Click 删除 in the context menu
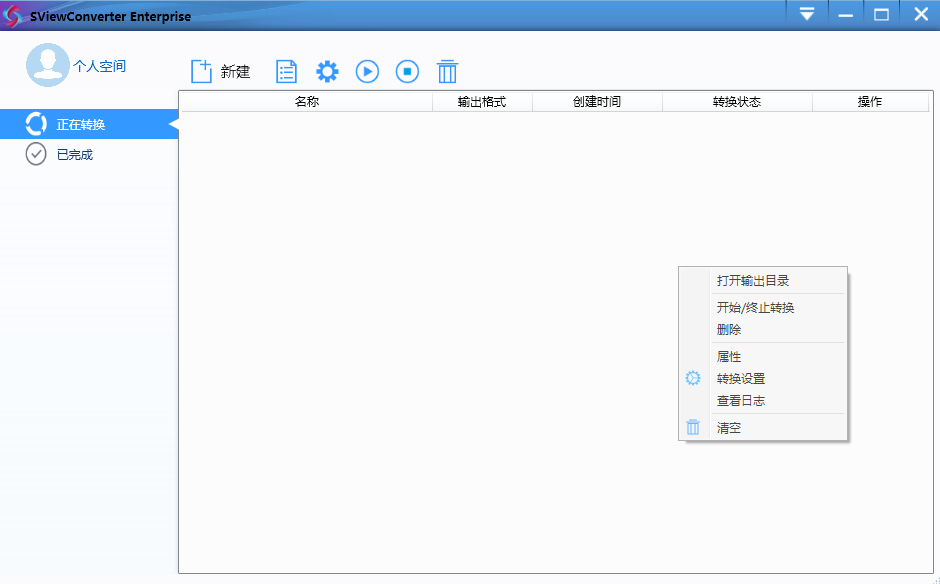The image size is (940, 584). tap(729, 329)
